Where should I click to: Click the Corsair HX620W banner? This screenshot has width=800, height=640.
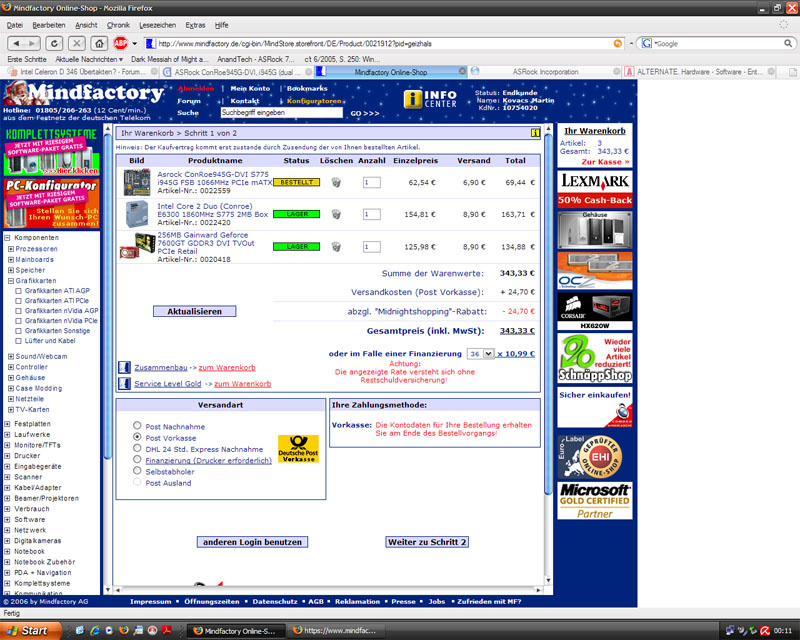[x=595, y=312]
